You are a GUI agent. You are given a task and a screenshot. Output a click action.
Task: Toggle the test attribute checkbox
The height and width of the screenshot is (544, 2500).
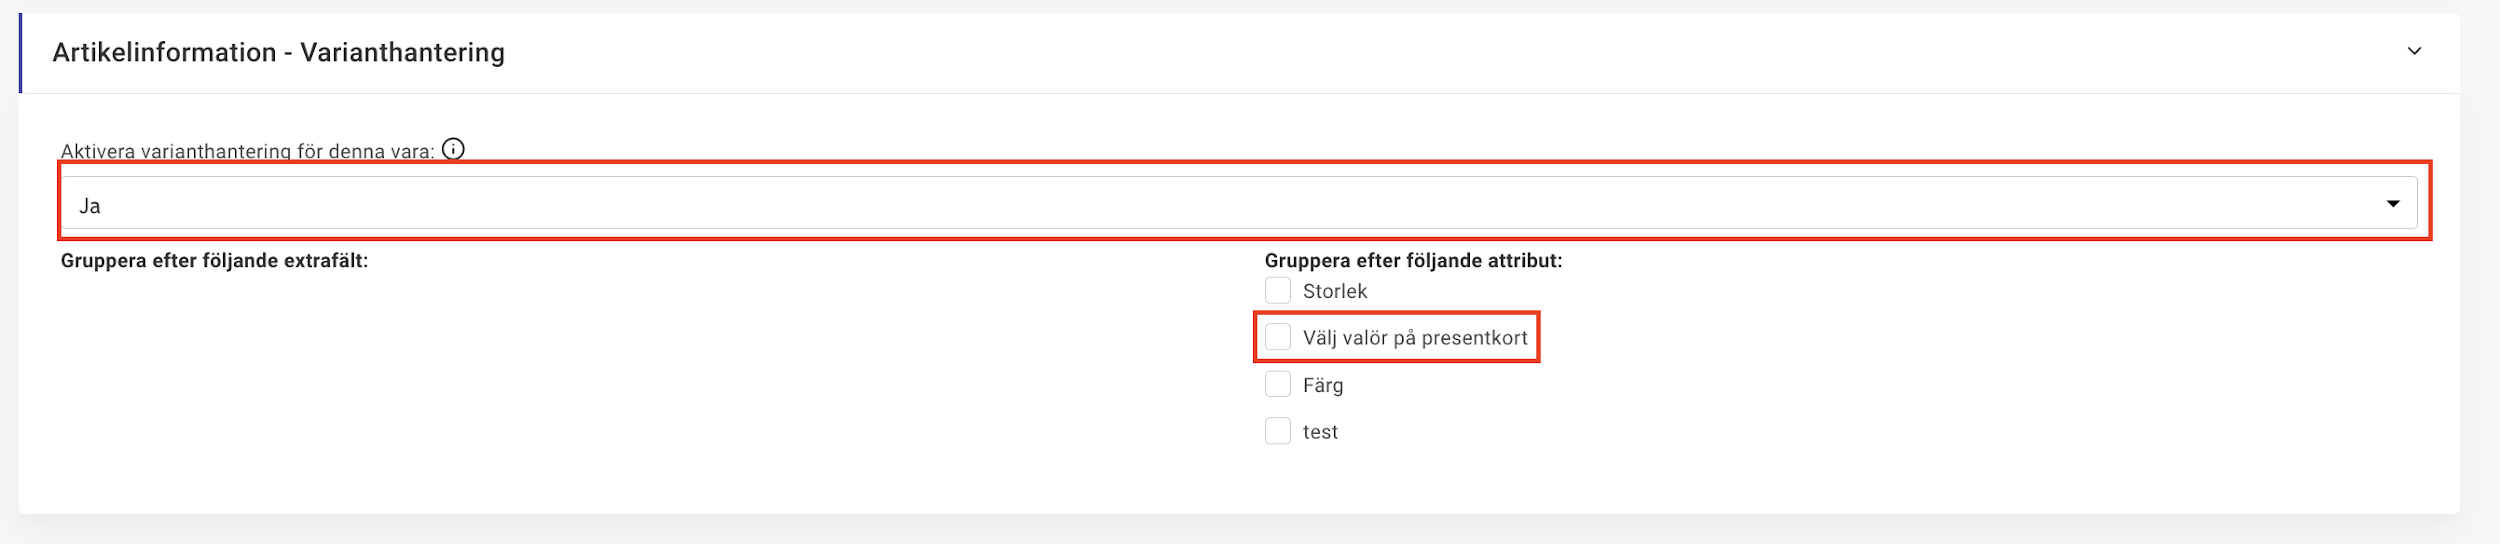(1278, 431)
